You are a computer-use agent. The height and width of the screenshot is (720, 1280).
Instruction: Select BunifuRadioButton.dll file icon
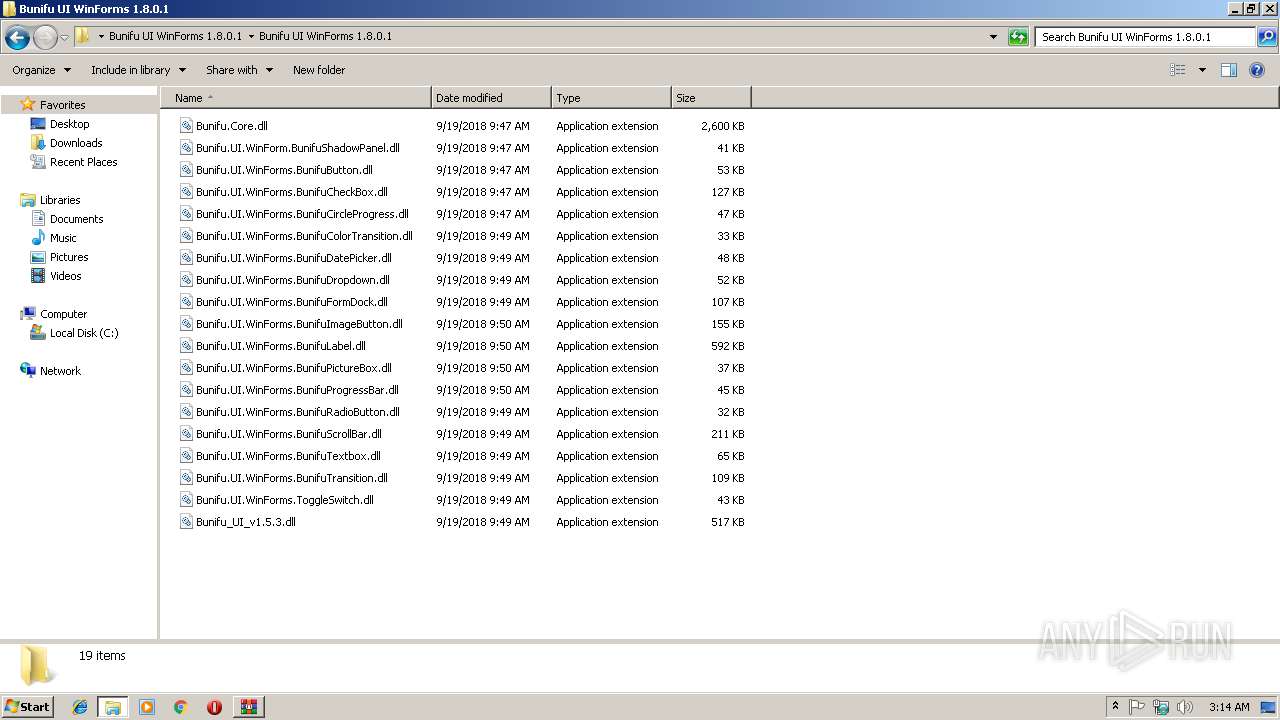pyautogui.click(x=186, y=412)
